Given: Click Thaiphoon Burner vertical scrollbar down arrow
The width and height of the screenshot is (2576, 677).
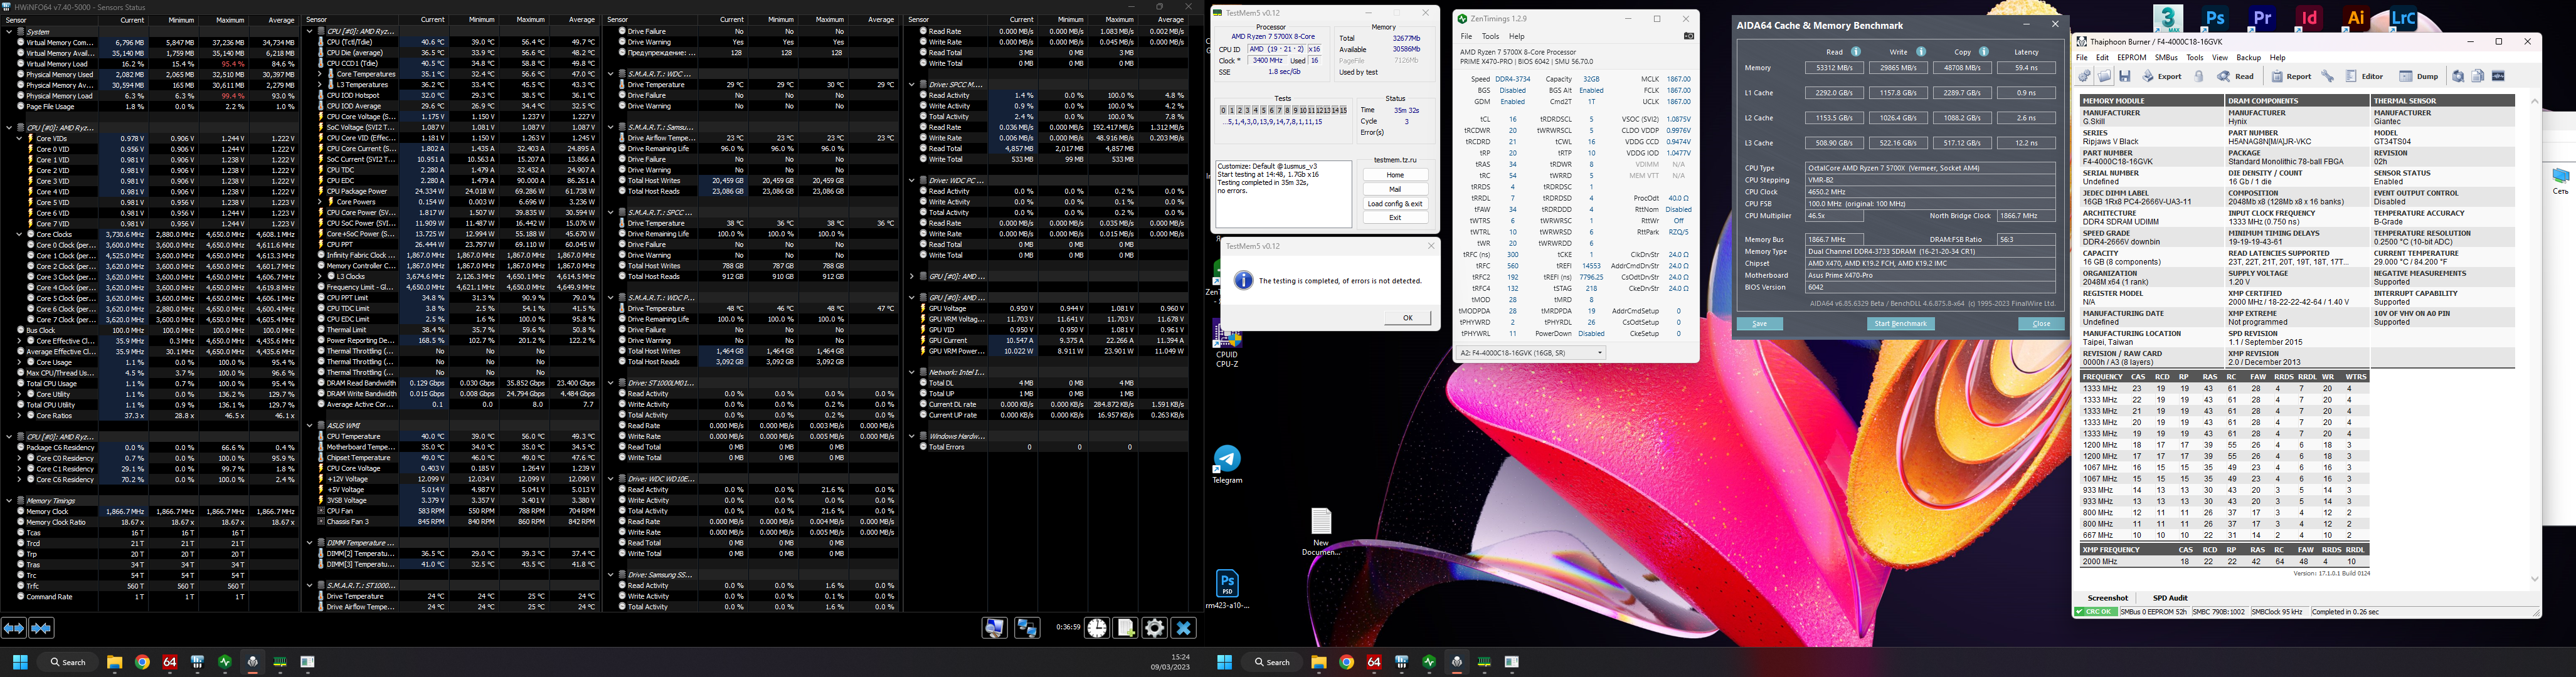Looking at the screenshot, I should [x=2534, y=579].
